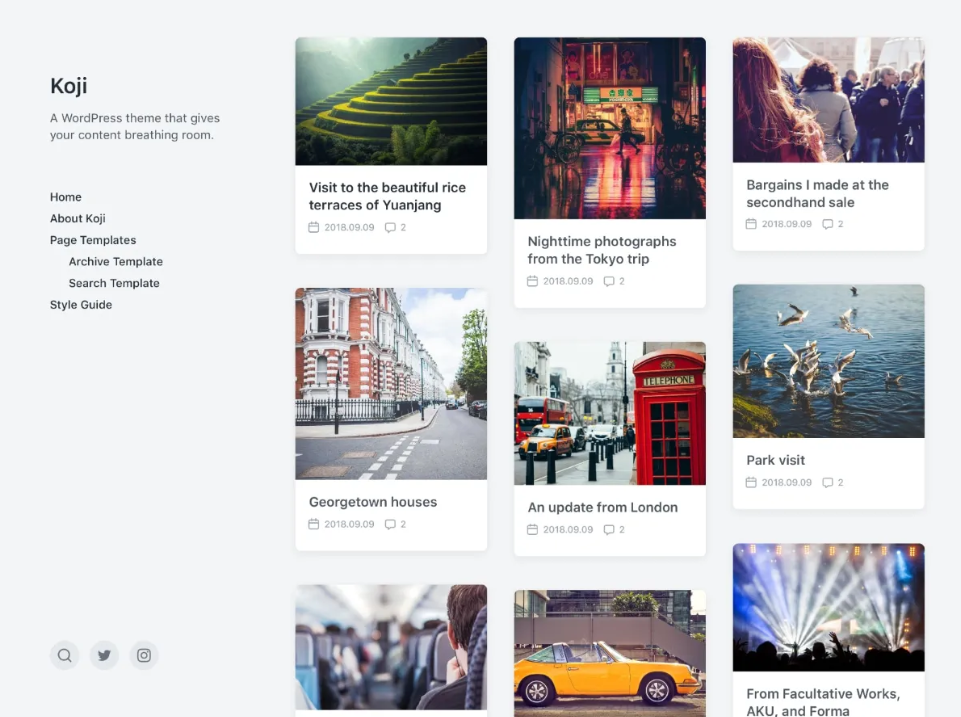Click the Twitter social icon
961x717 pixels.
[x=104, y=656]
